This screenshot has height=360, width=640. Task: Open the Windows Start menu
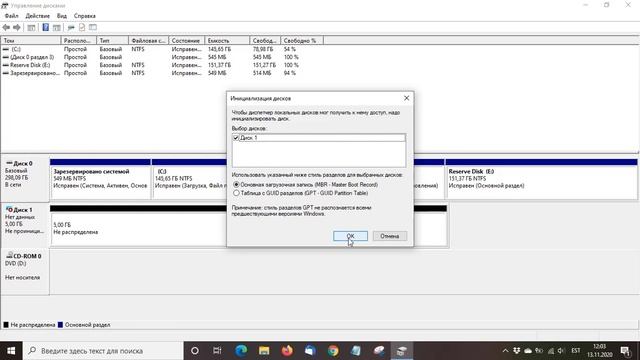click(x=11, y=351)
